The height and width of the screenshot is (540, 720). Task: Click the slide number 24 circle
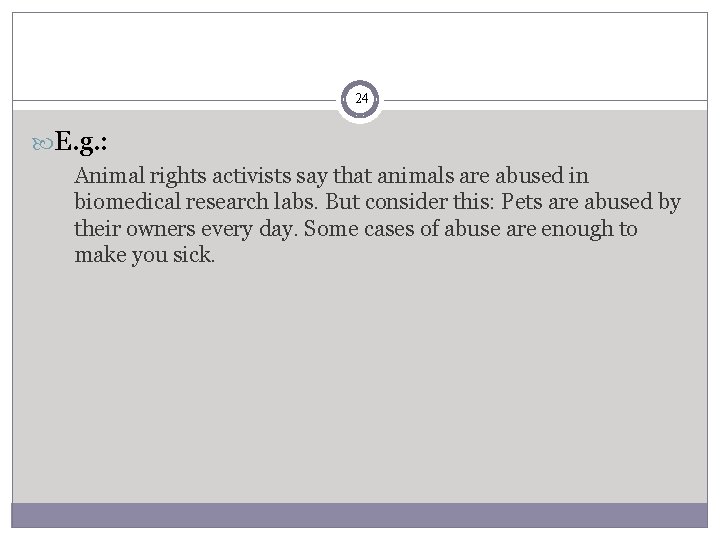tap(360, 99)
